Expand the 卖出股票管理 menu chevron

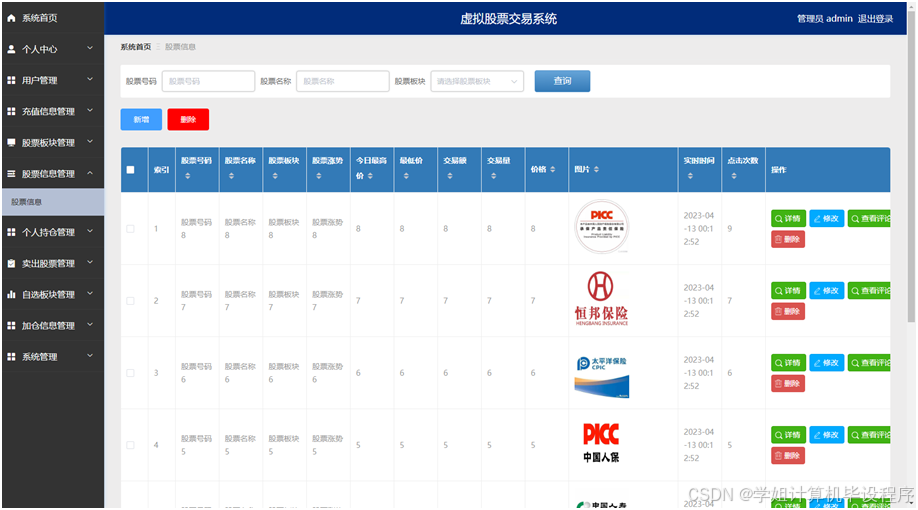point(90,262)
